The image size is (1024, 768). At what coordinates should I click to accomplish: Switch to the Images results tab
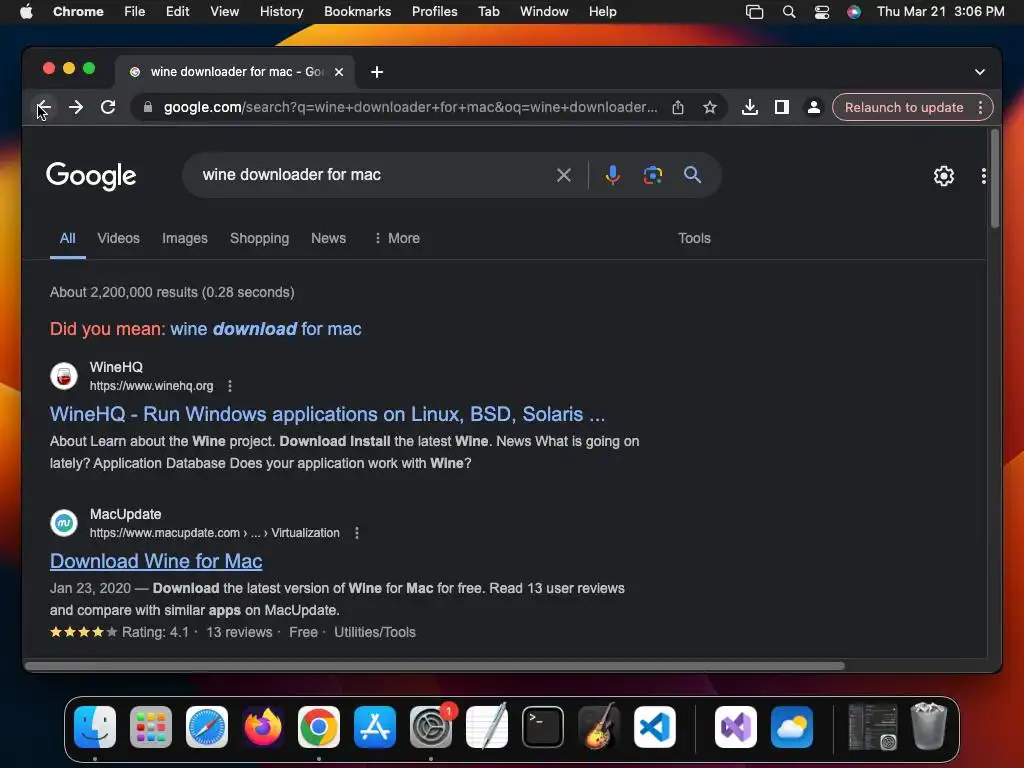[x=185, y=238]
